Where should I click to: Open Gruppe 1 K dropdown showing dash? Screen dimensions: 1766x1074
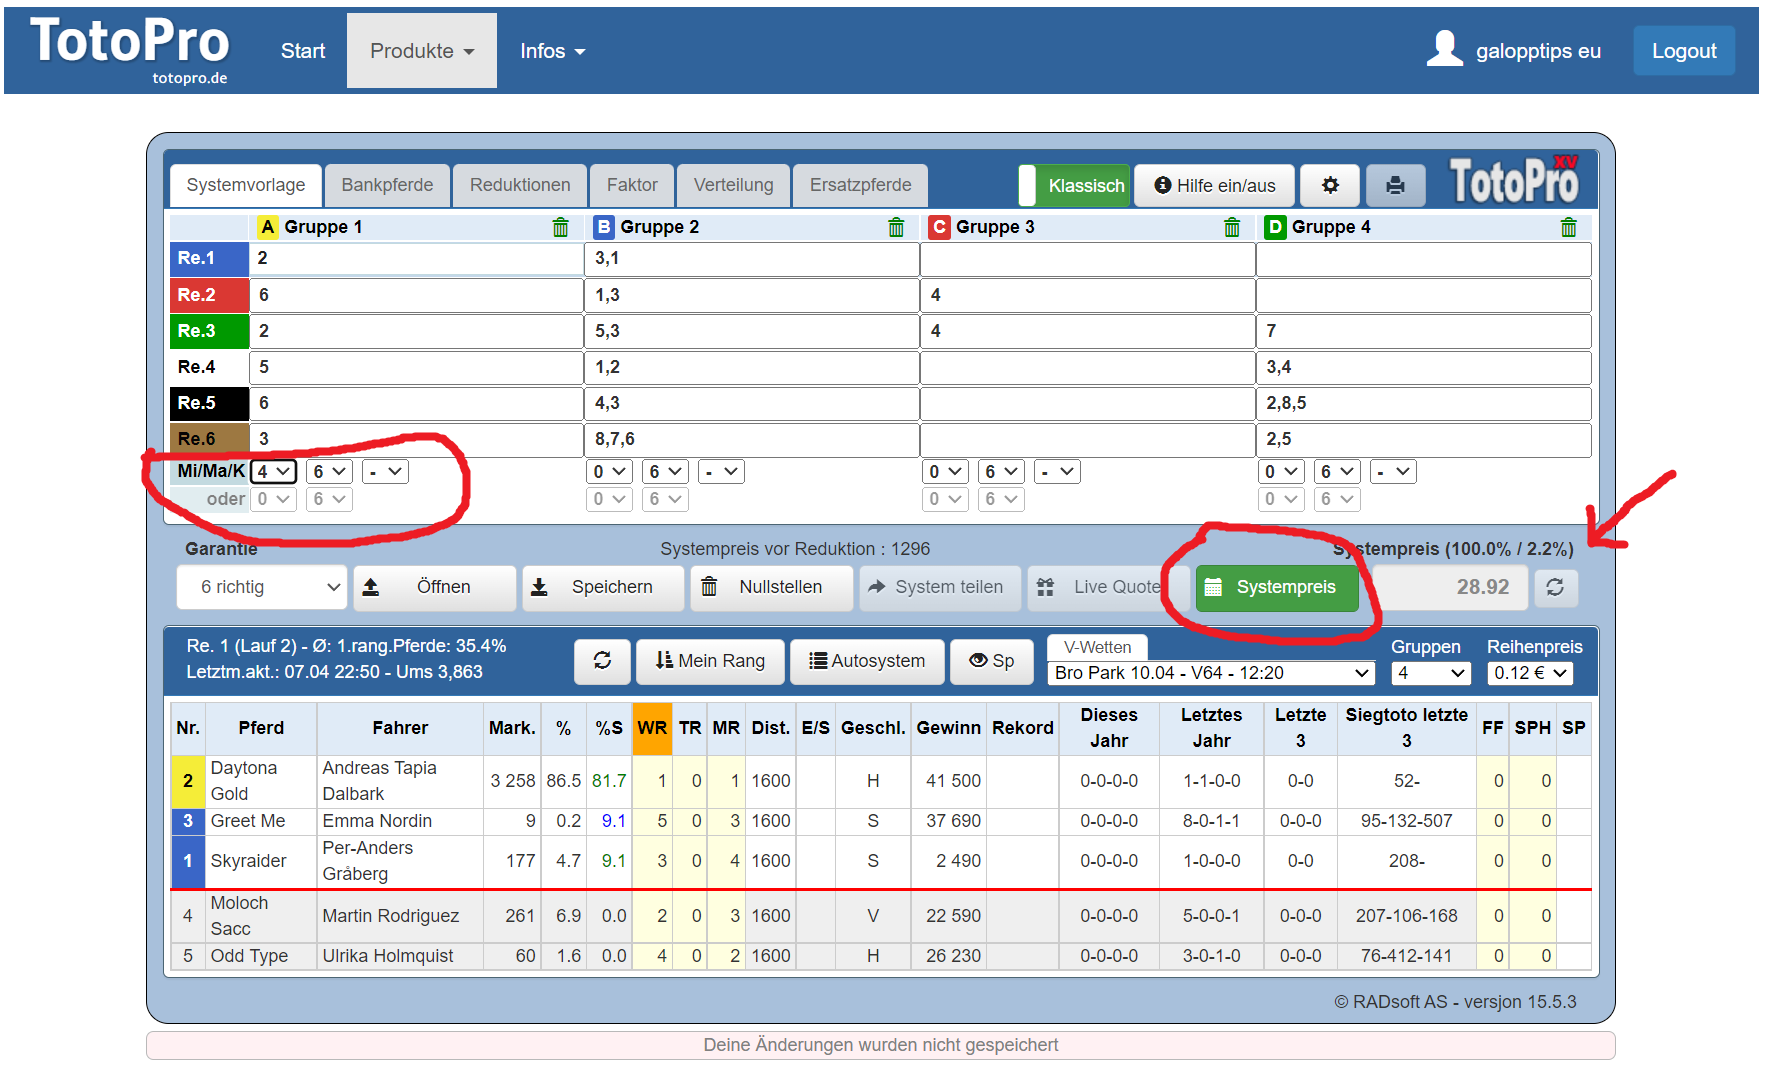[x=385, y=471]
